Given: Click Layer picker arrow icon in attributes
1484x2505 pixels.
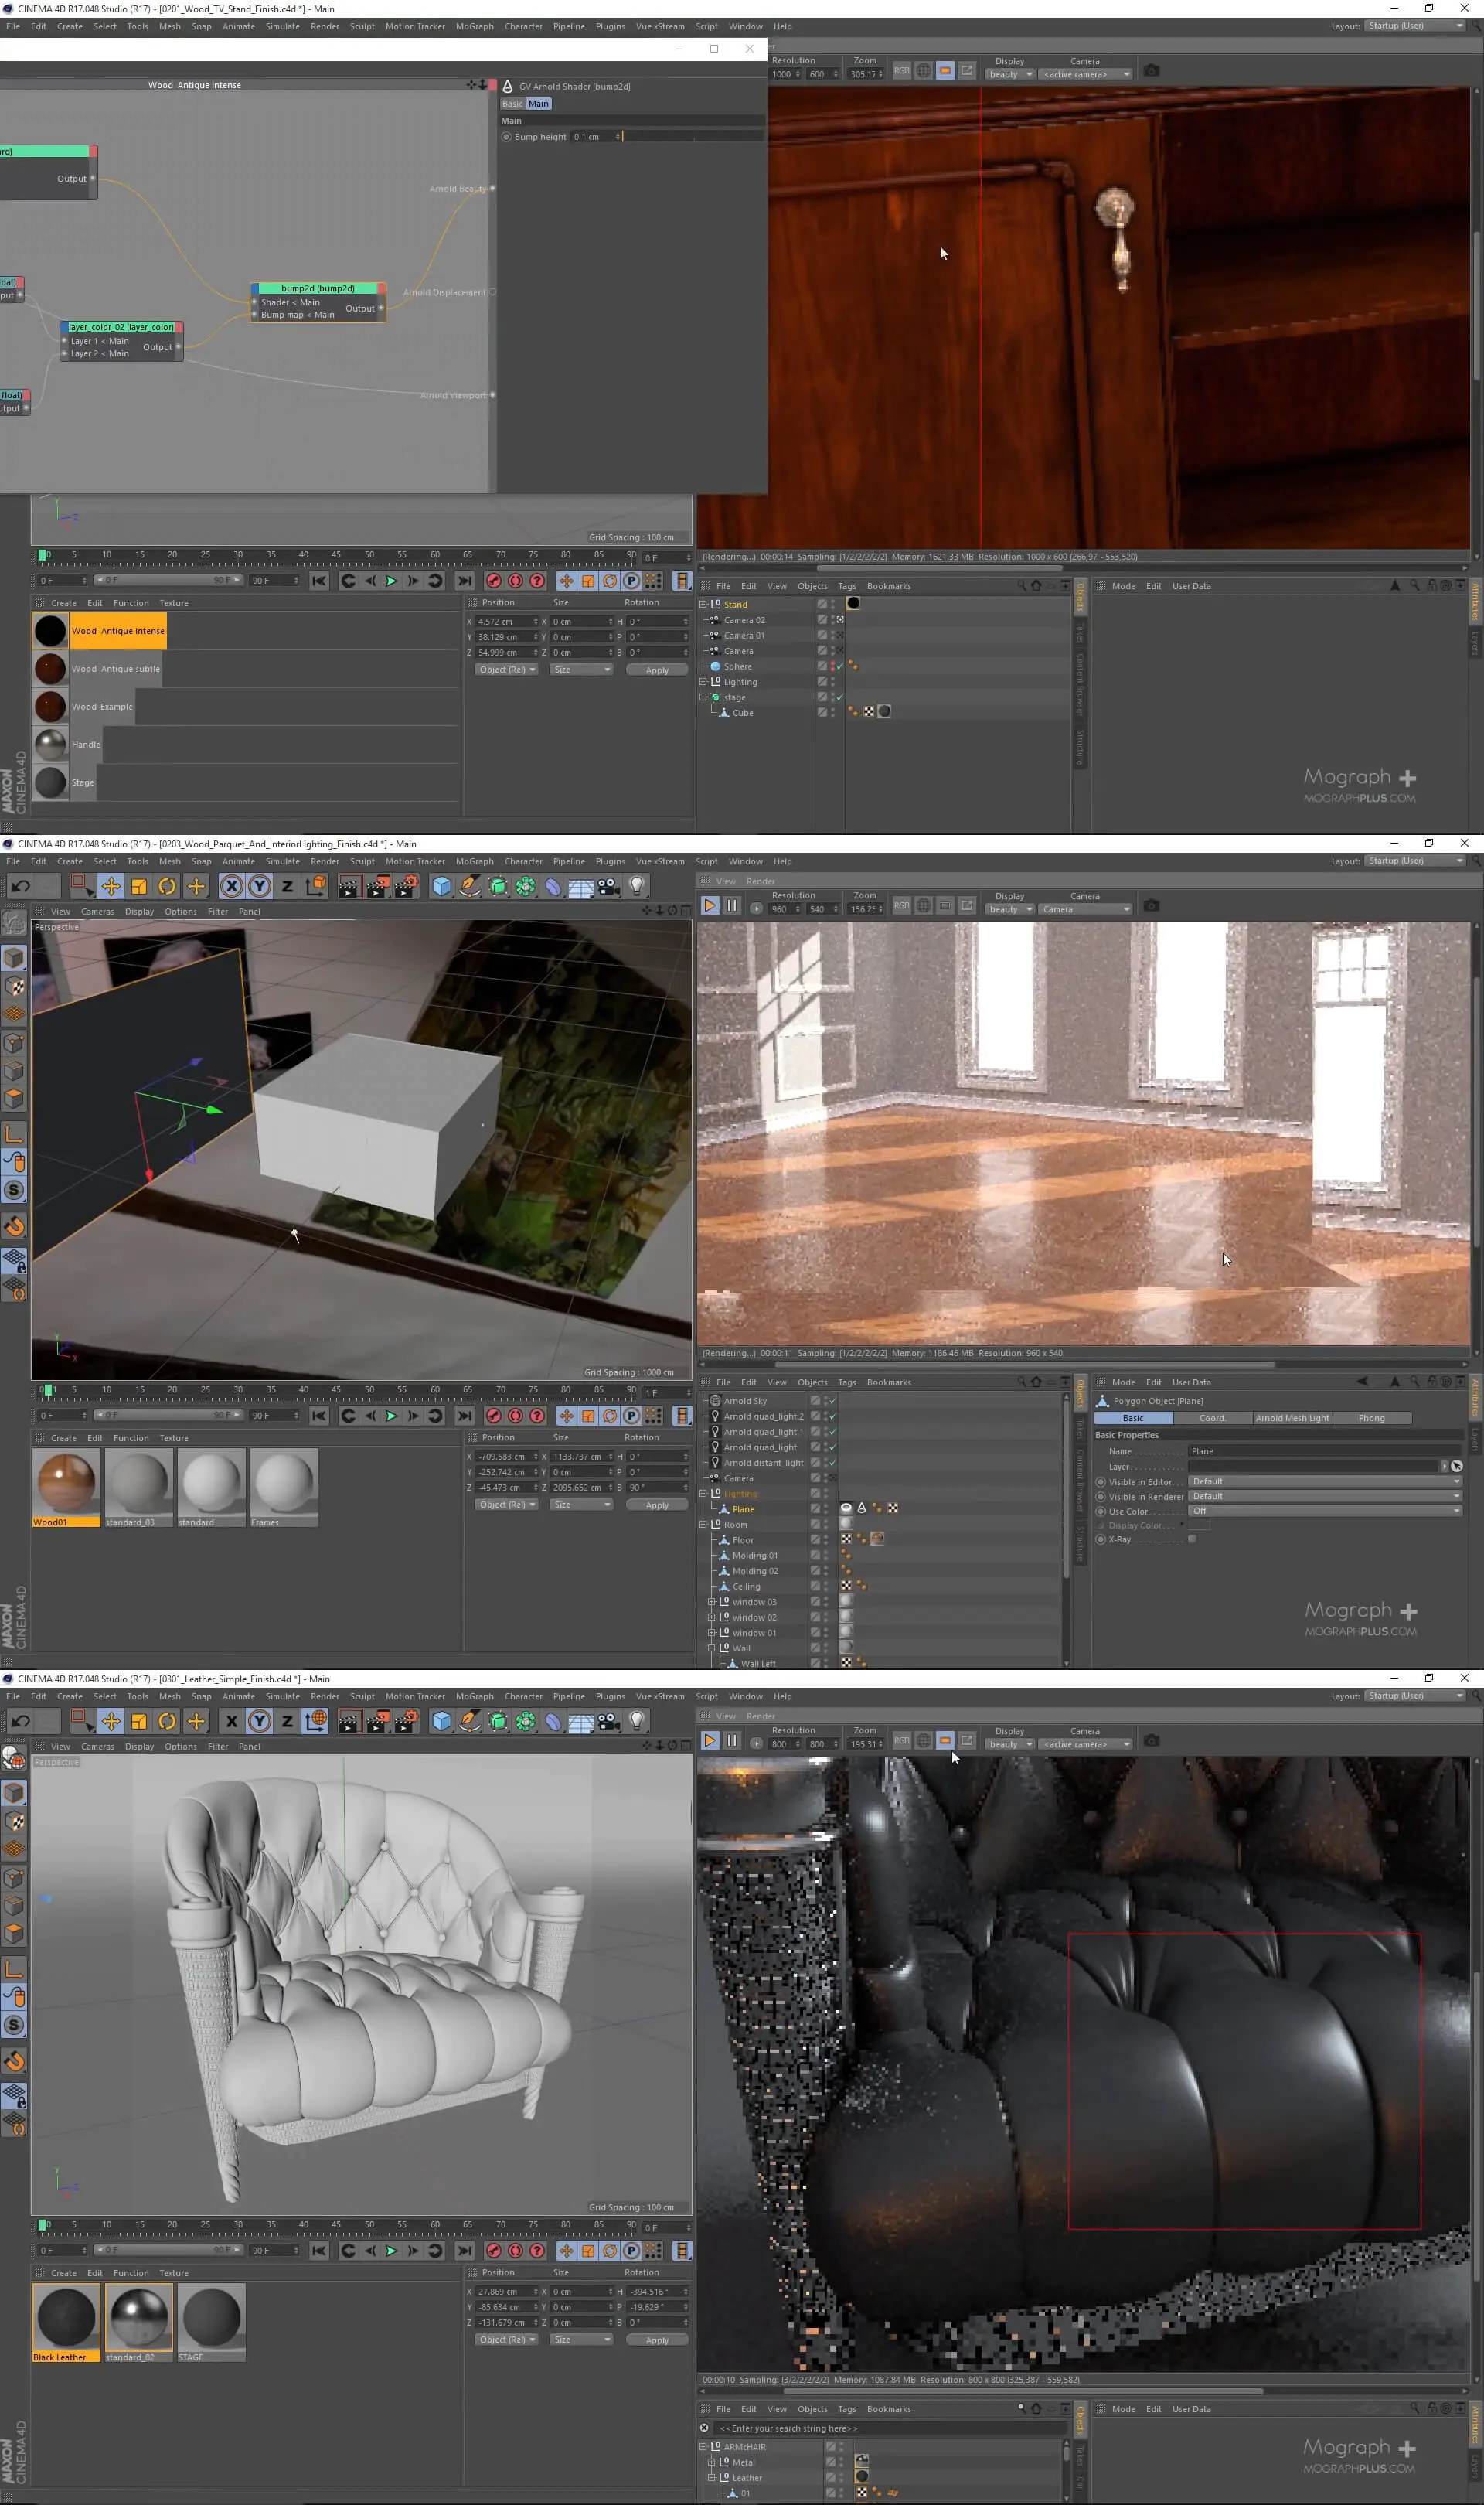Looking at the screenshot, I should (1456, 1466).
